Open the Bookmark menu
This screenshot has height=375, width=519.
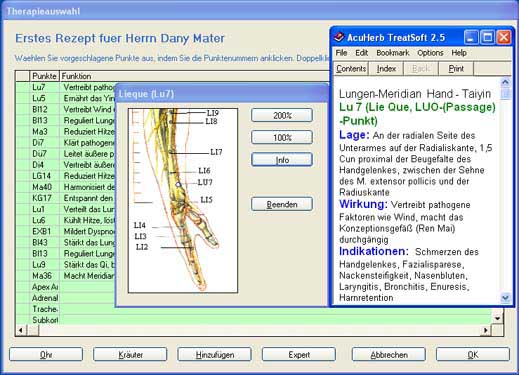(x=393, y=53)
